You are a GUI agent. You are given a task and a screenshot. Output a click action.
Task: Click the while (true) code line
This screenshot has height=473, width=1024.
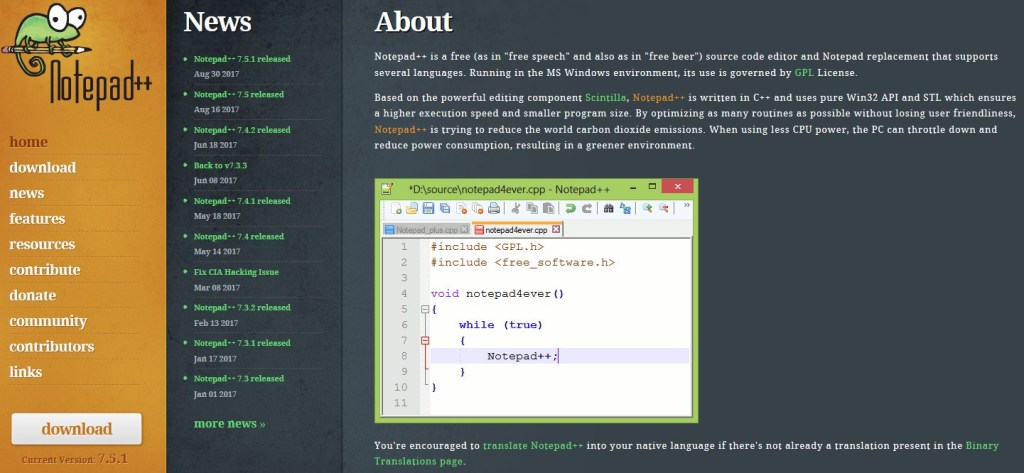(x=501, y=325)
